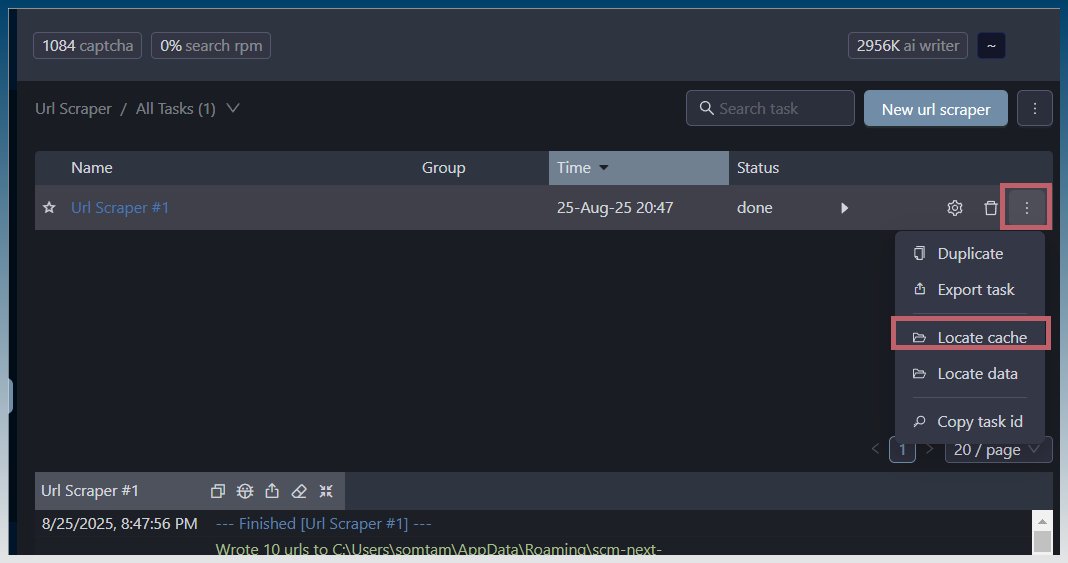
Task: Open the 20 / page size dropdown
Action: 998,450
